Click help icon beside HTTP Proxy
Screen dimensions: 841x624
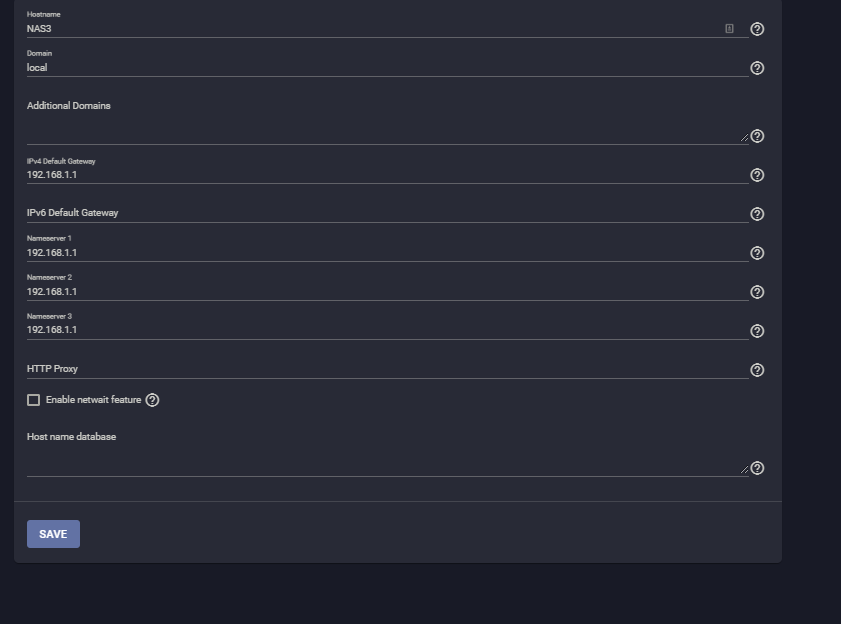click(757, 370)
